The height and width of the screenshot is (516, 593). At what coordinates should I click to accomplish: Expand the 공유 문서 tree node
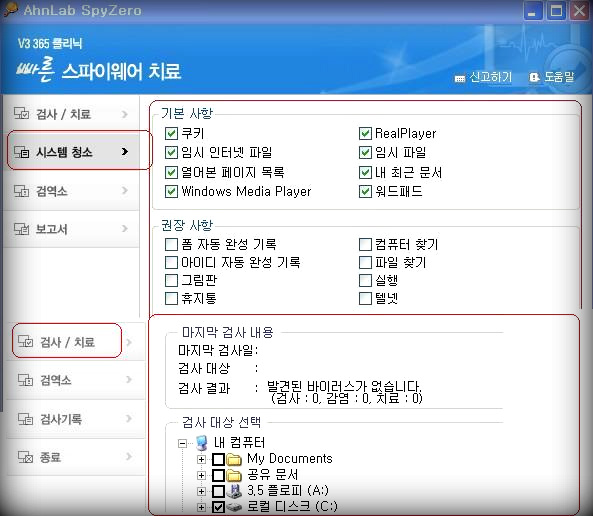(x=201, y=475)
